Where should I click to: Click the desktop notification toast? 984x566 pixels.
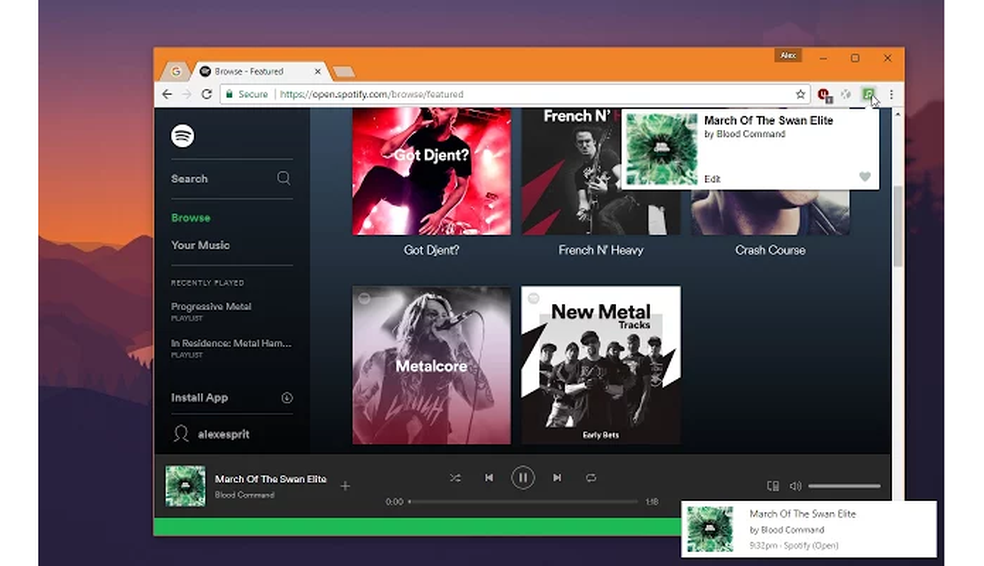(809, 529)
